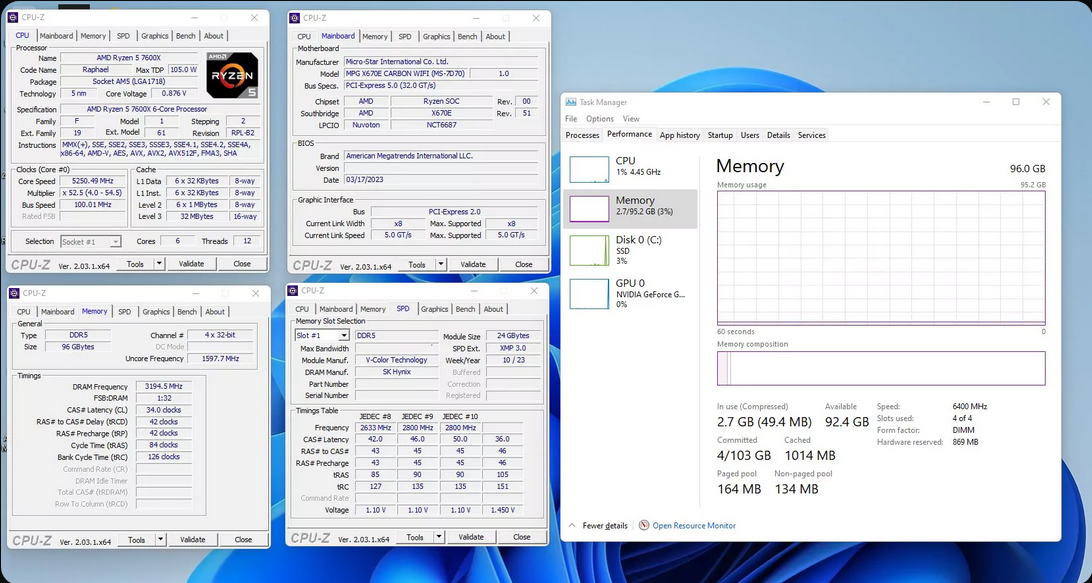1092x583 pixels.
Task: Select the CPU usage thumbnail graph in Task Manager
Action: (x=589, y=169)
